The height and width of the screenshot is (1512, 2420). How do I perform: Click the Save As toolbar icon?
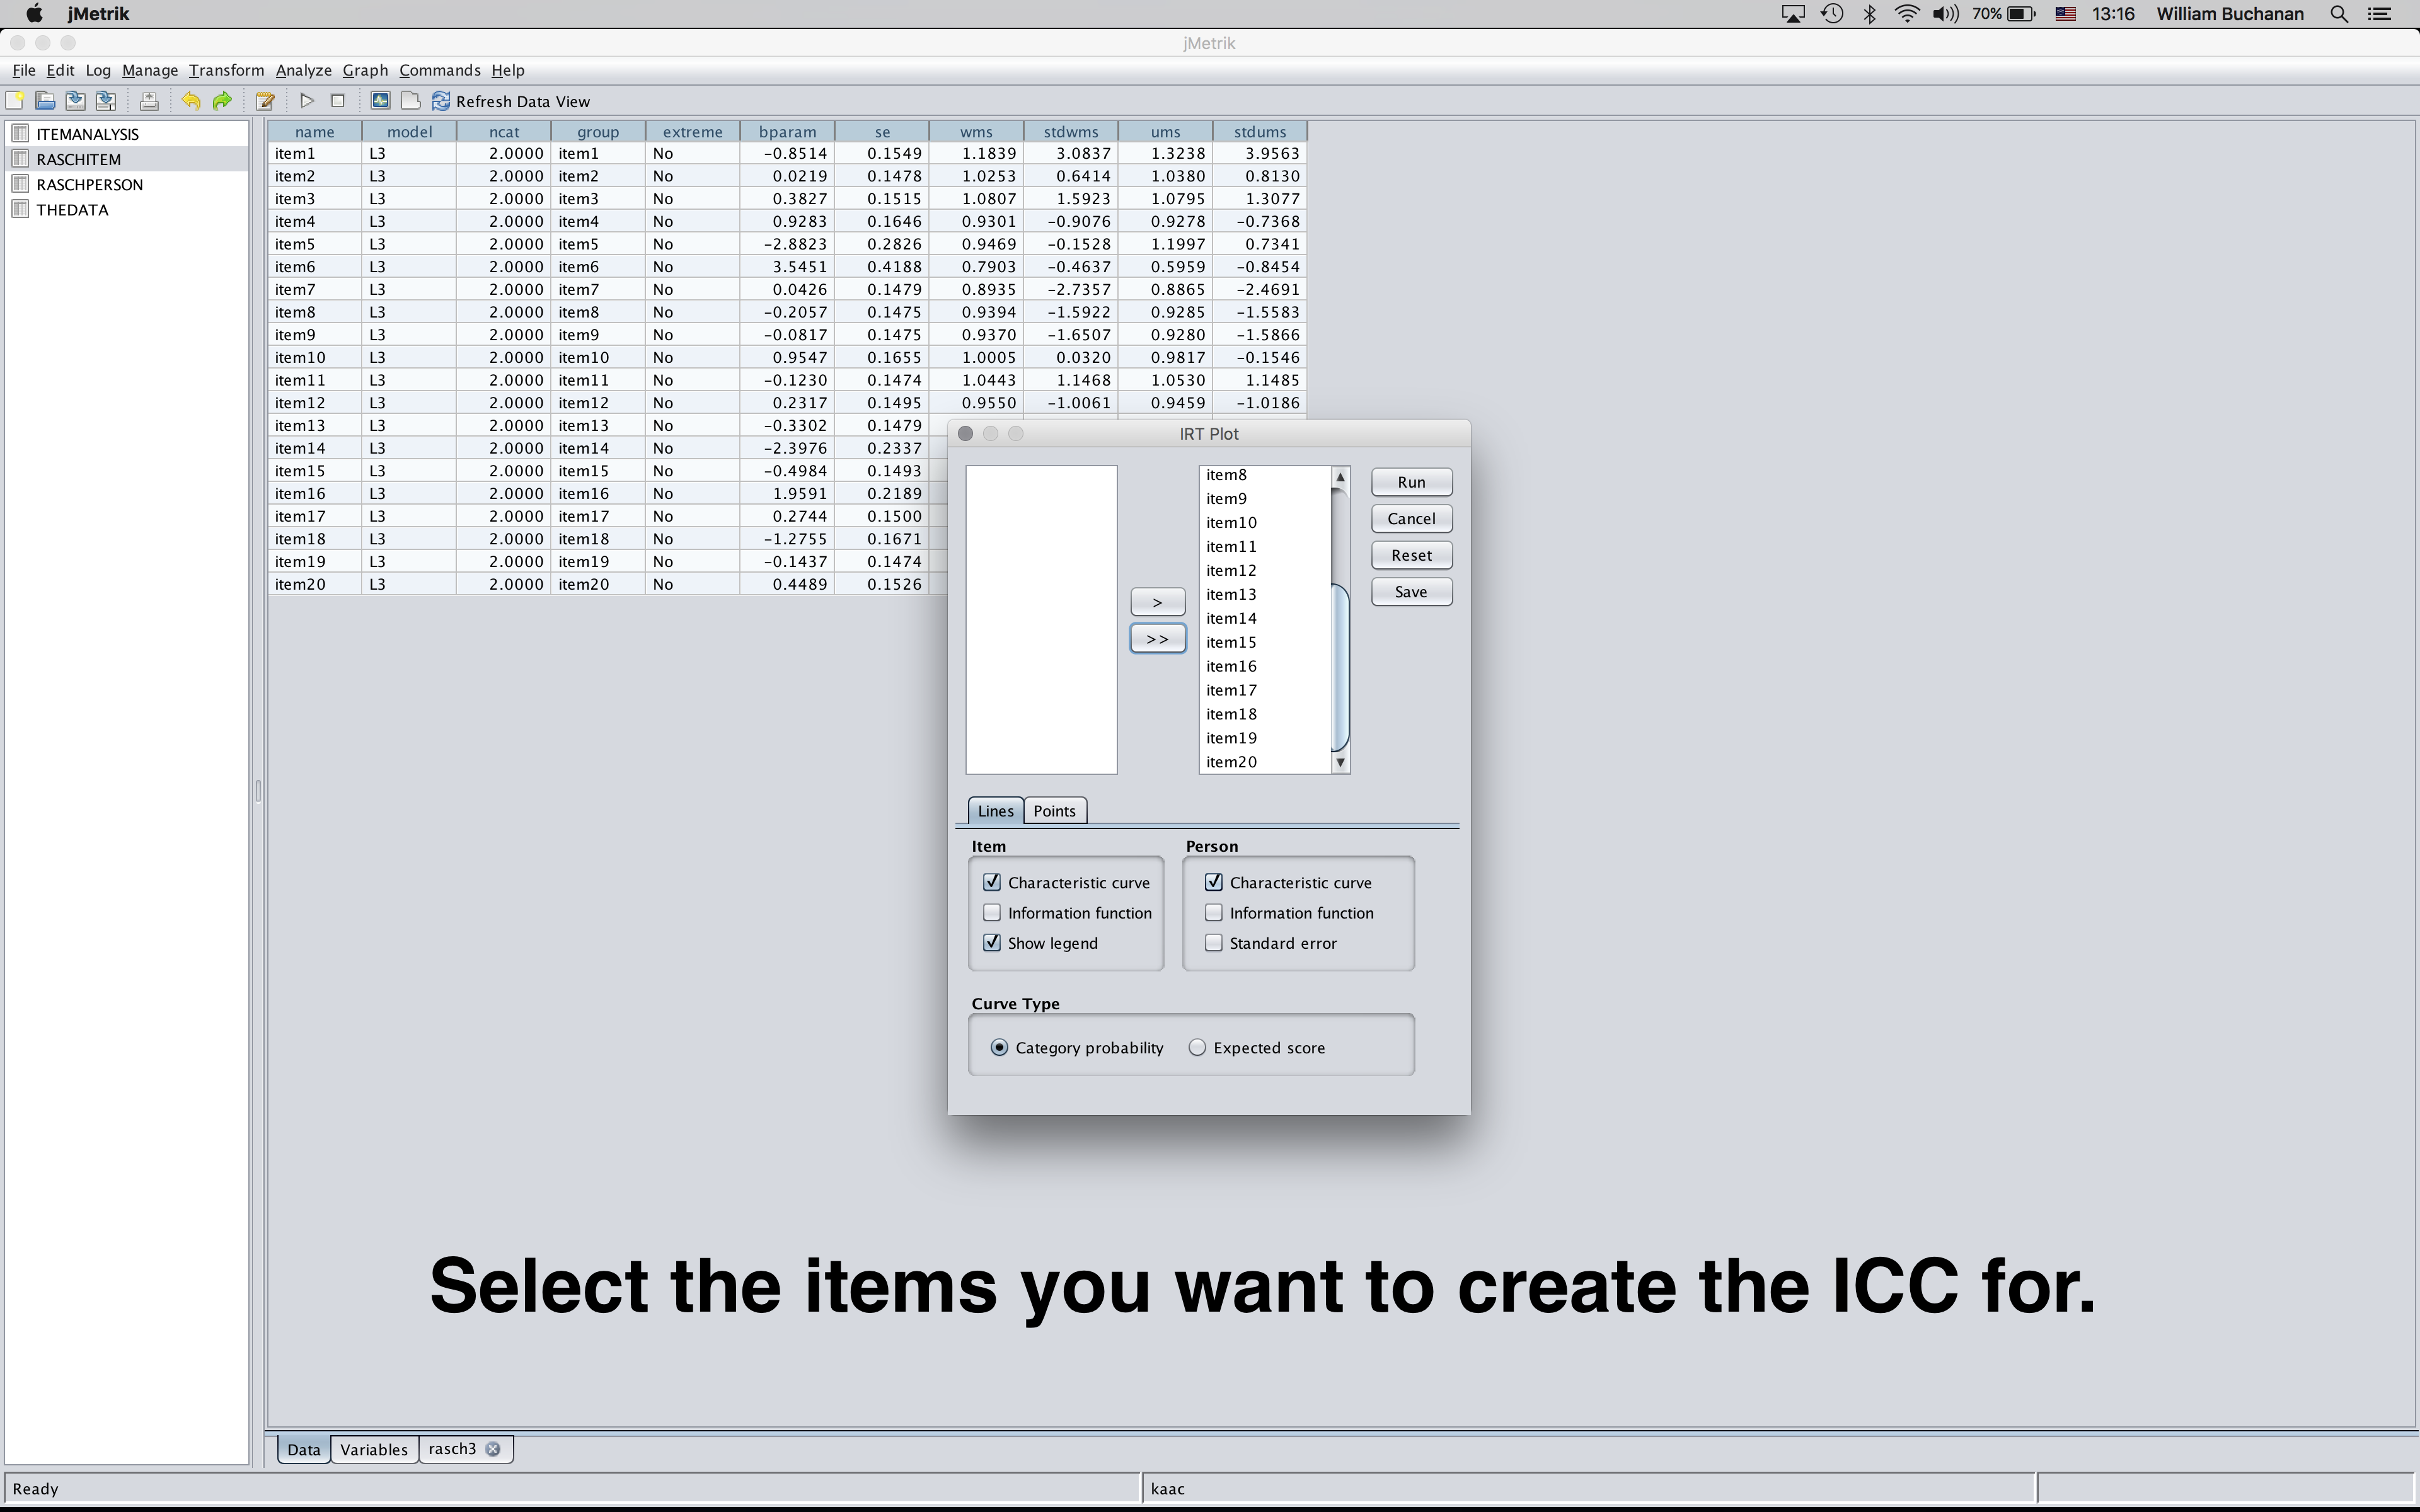pyautogui.click(x=106, y=101)
